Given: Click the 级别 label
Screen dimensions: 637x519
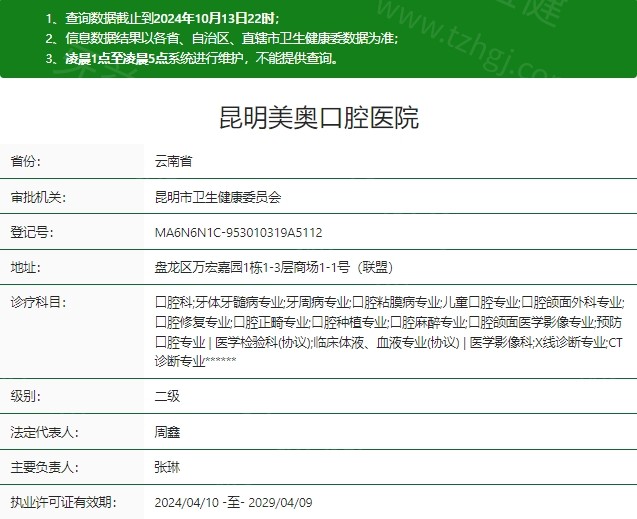Looking at the screenshot, I should tap(26, 396).
